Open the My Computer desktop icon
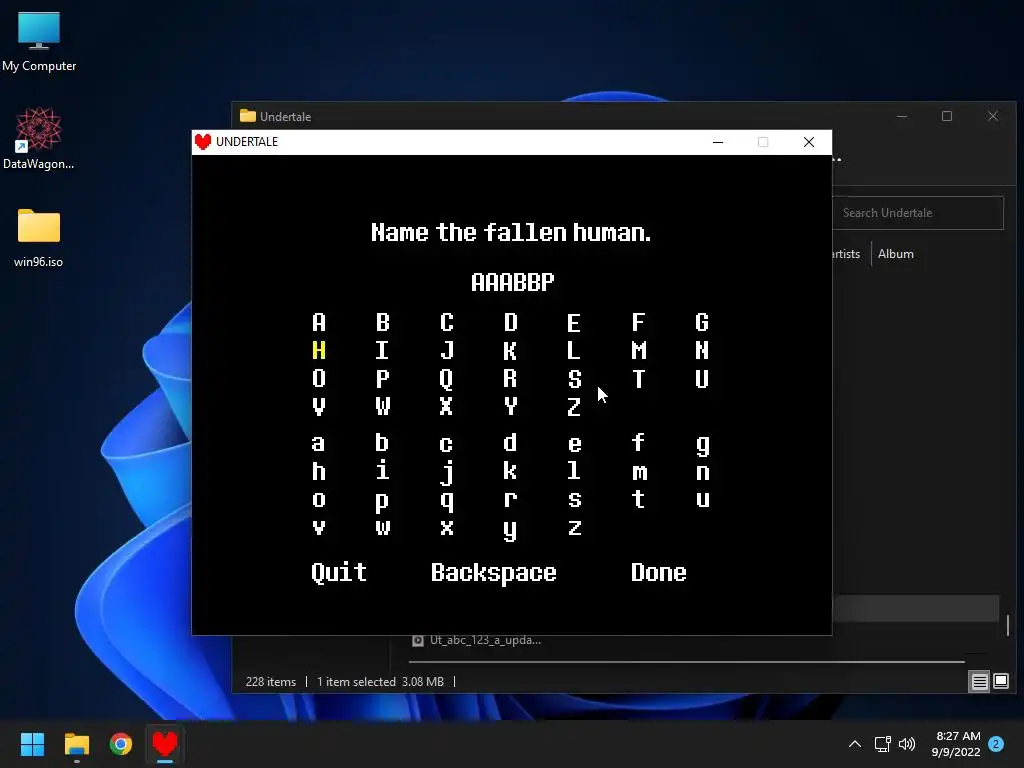 click(39, 41)
